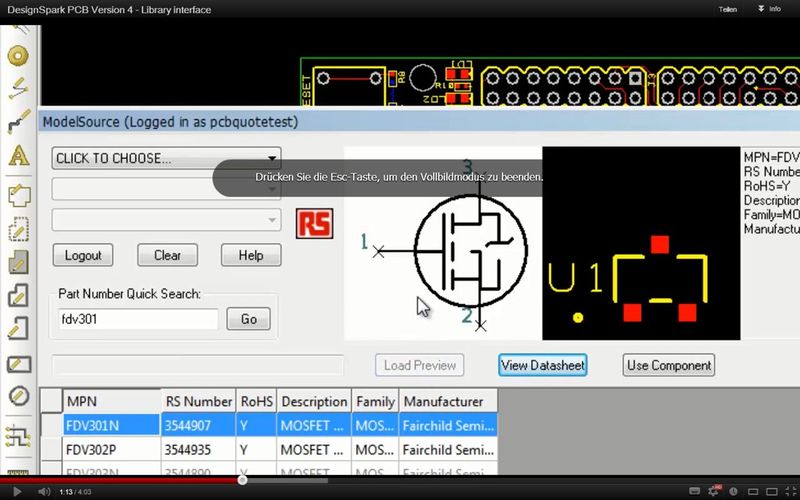
Task: Click the PCB footprint preview image
Action: click(641, 243)
